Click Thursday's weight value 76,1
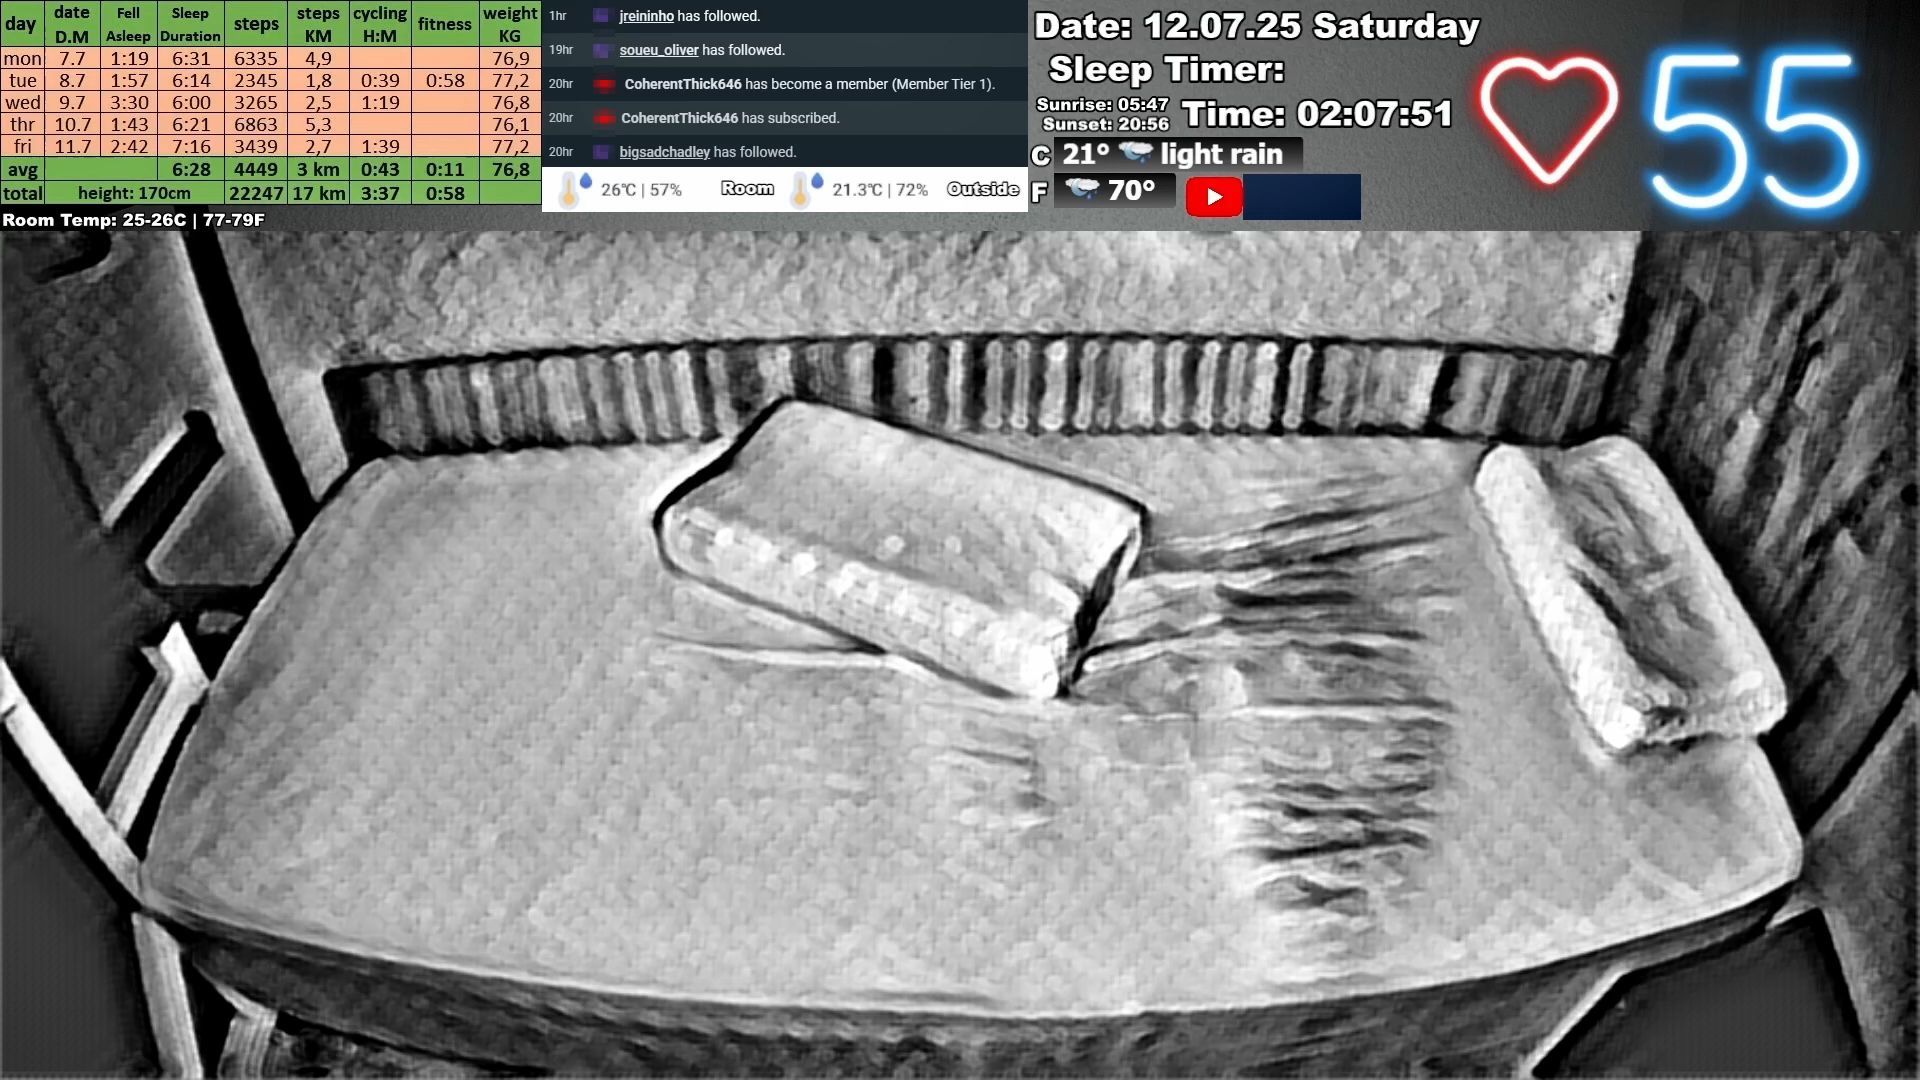Viewport: 1920px width, 1080px height. pyautogui.click(x=510, y=124)
